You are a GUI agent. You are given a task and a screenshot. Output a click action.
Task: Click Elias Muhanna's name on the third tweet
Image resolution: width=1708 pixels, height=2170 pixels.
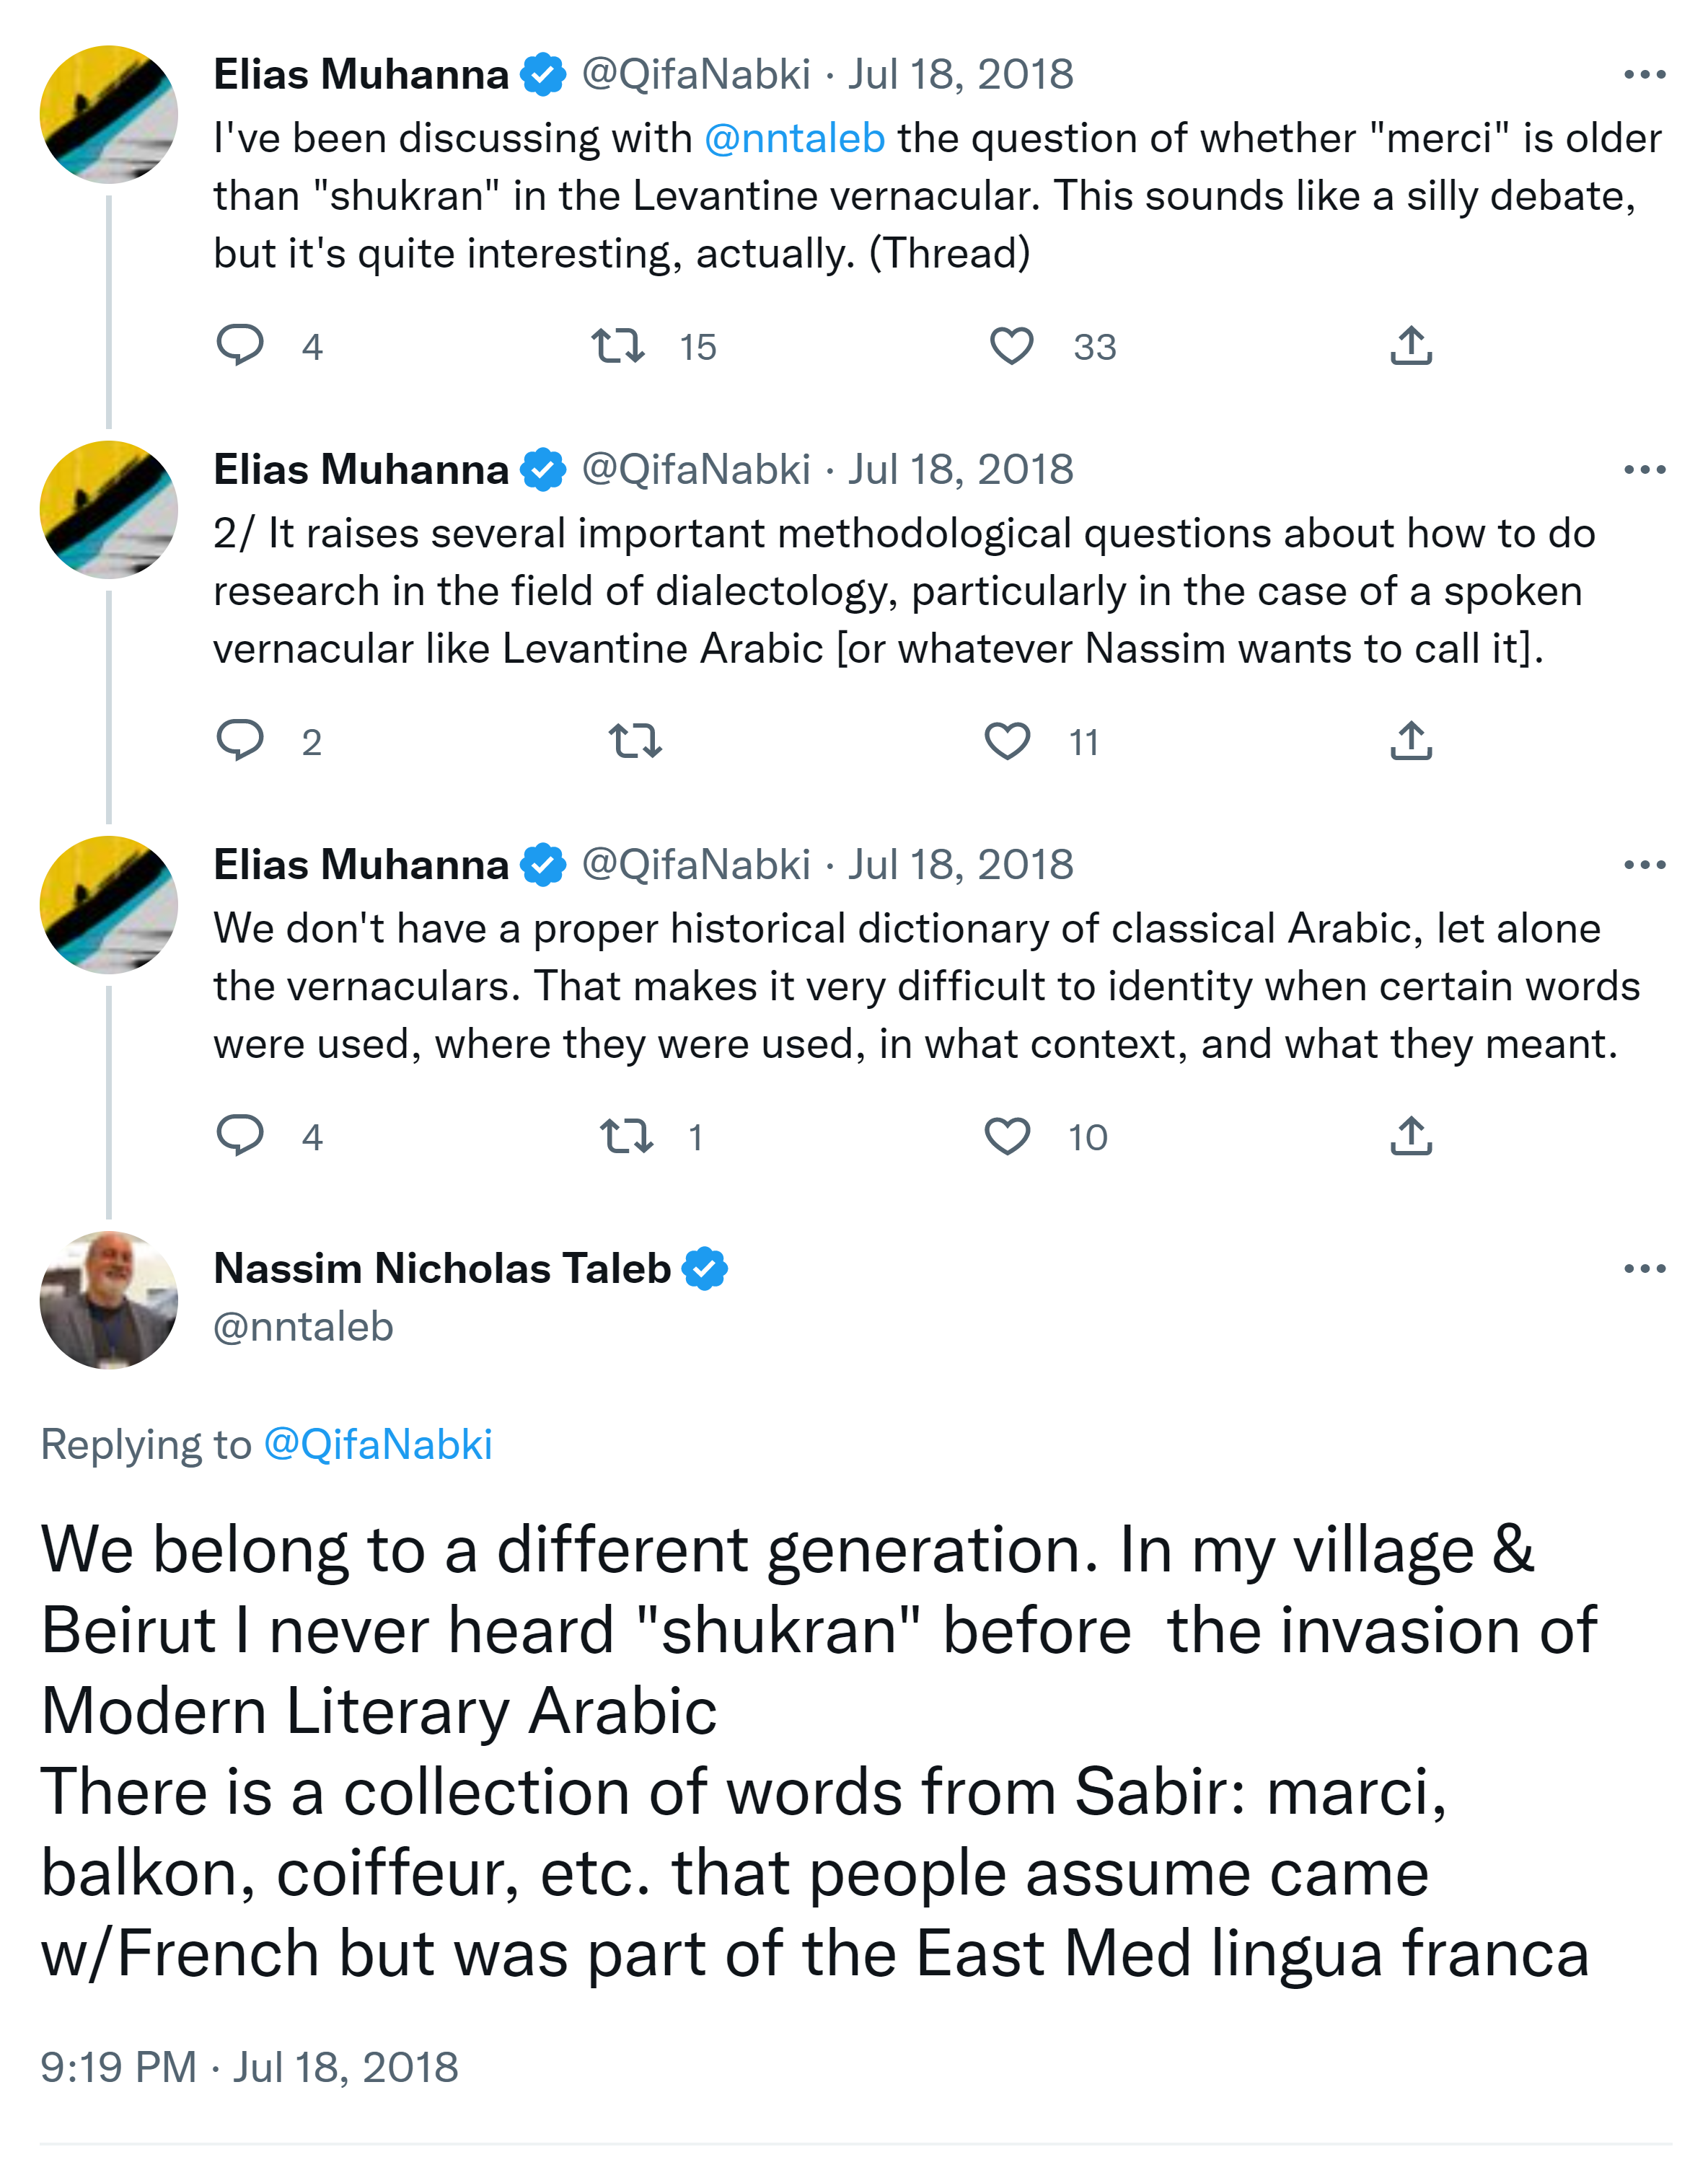[x=361, y=864]
